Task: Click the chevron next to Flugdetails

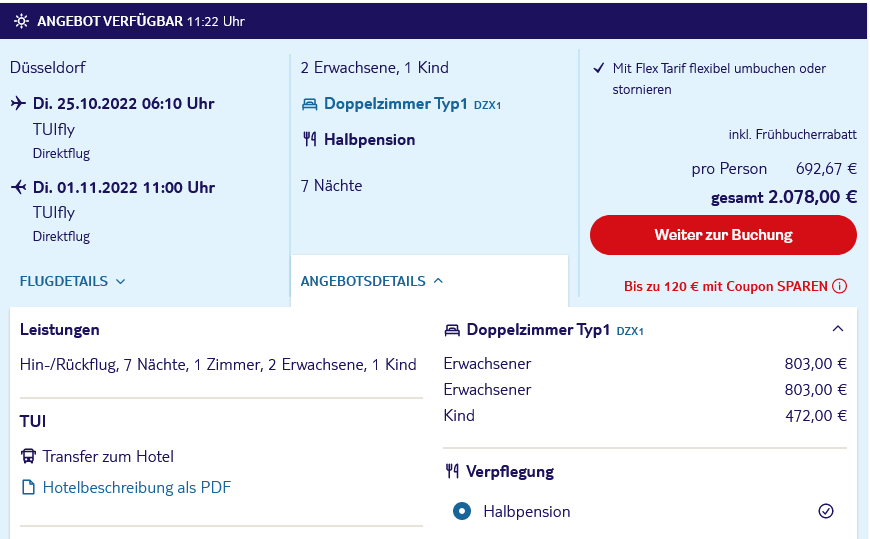Action: [120, 281]
